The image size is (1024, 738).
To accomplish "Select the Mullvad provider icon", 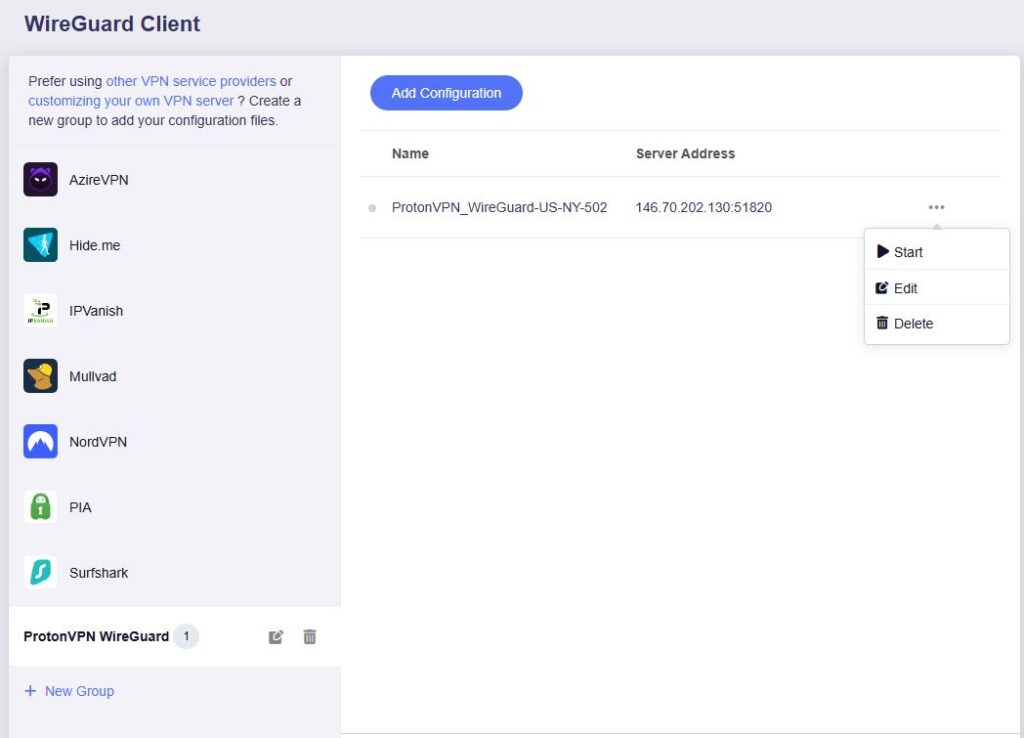I will (40, 376).
